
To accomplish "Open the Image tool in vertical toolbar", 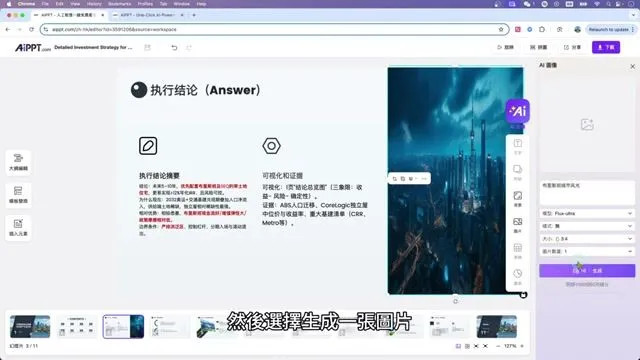I will [x=518, y=224].
